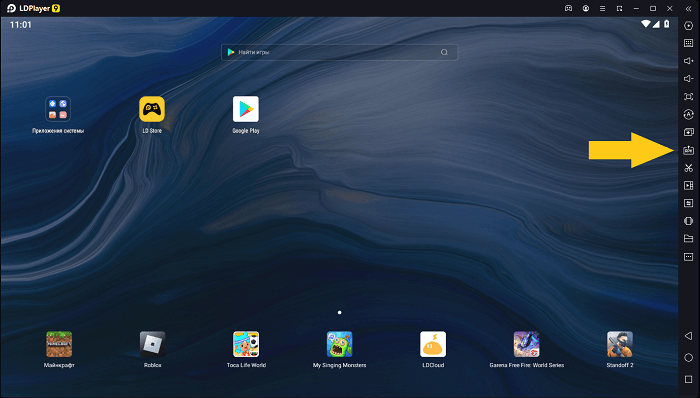This screenshot has height=398, width=700.
Task: Increase volume with the speaker plus icon
Action: (688, 61)
